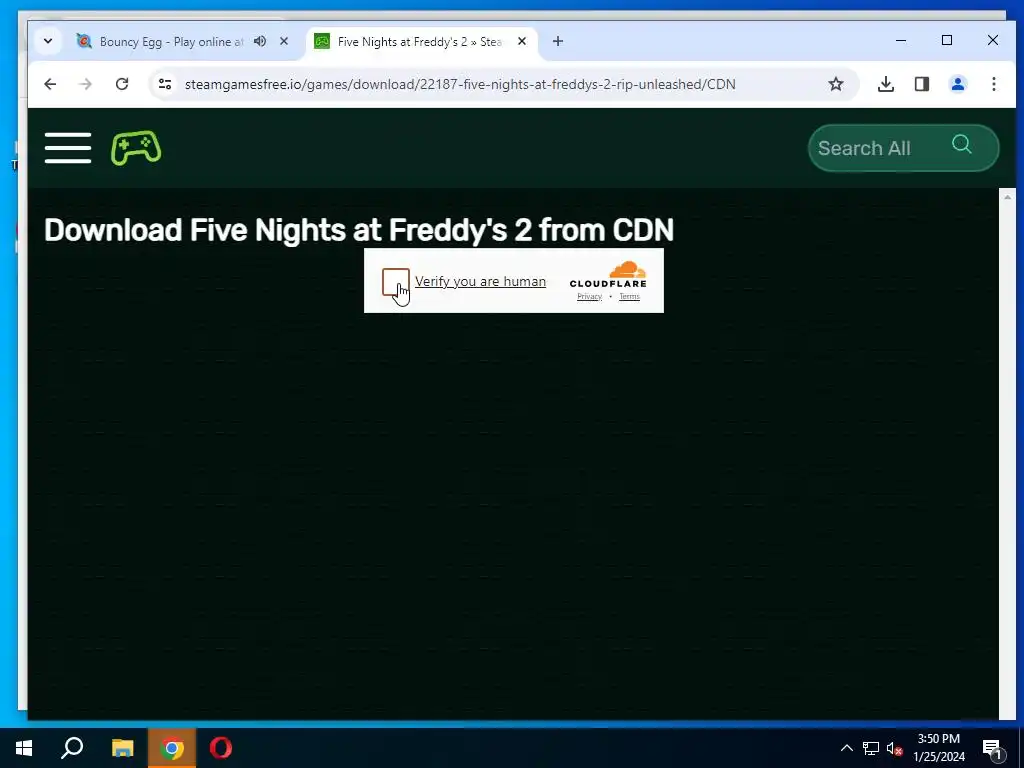Launch Opera from the taskbar
Screen dimensions: 1024x768
coord(221,748)
